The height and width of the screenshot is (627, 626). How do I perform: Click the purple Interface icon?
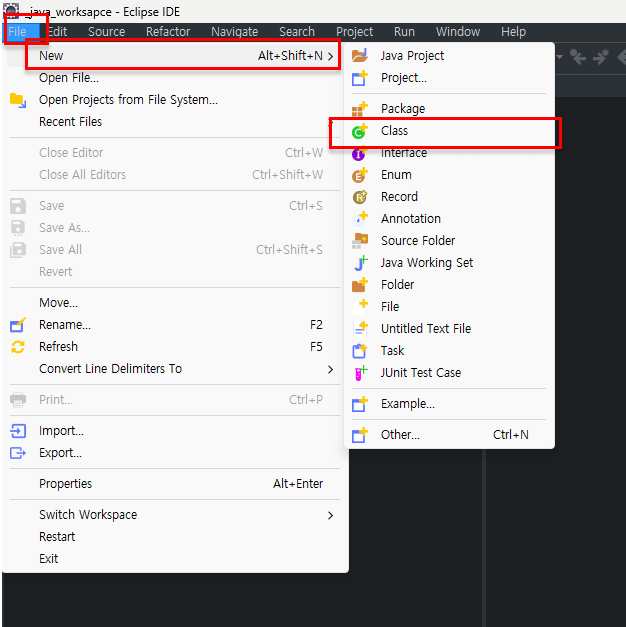pos(359,154)
